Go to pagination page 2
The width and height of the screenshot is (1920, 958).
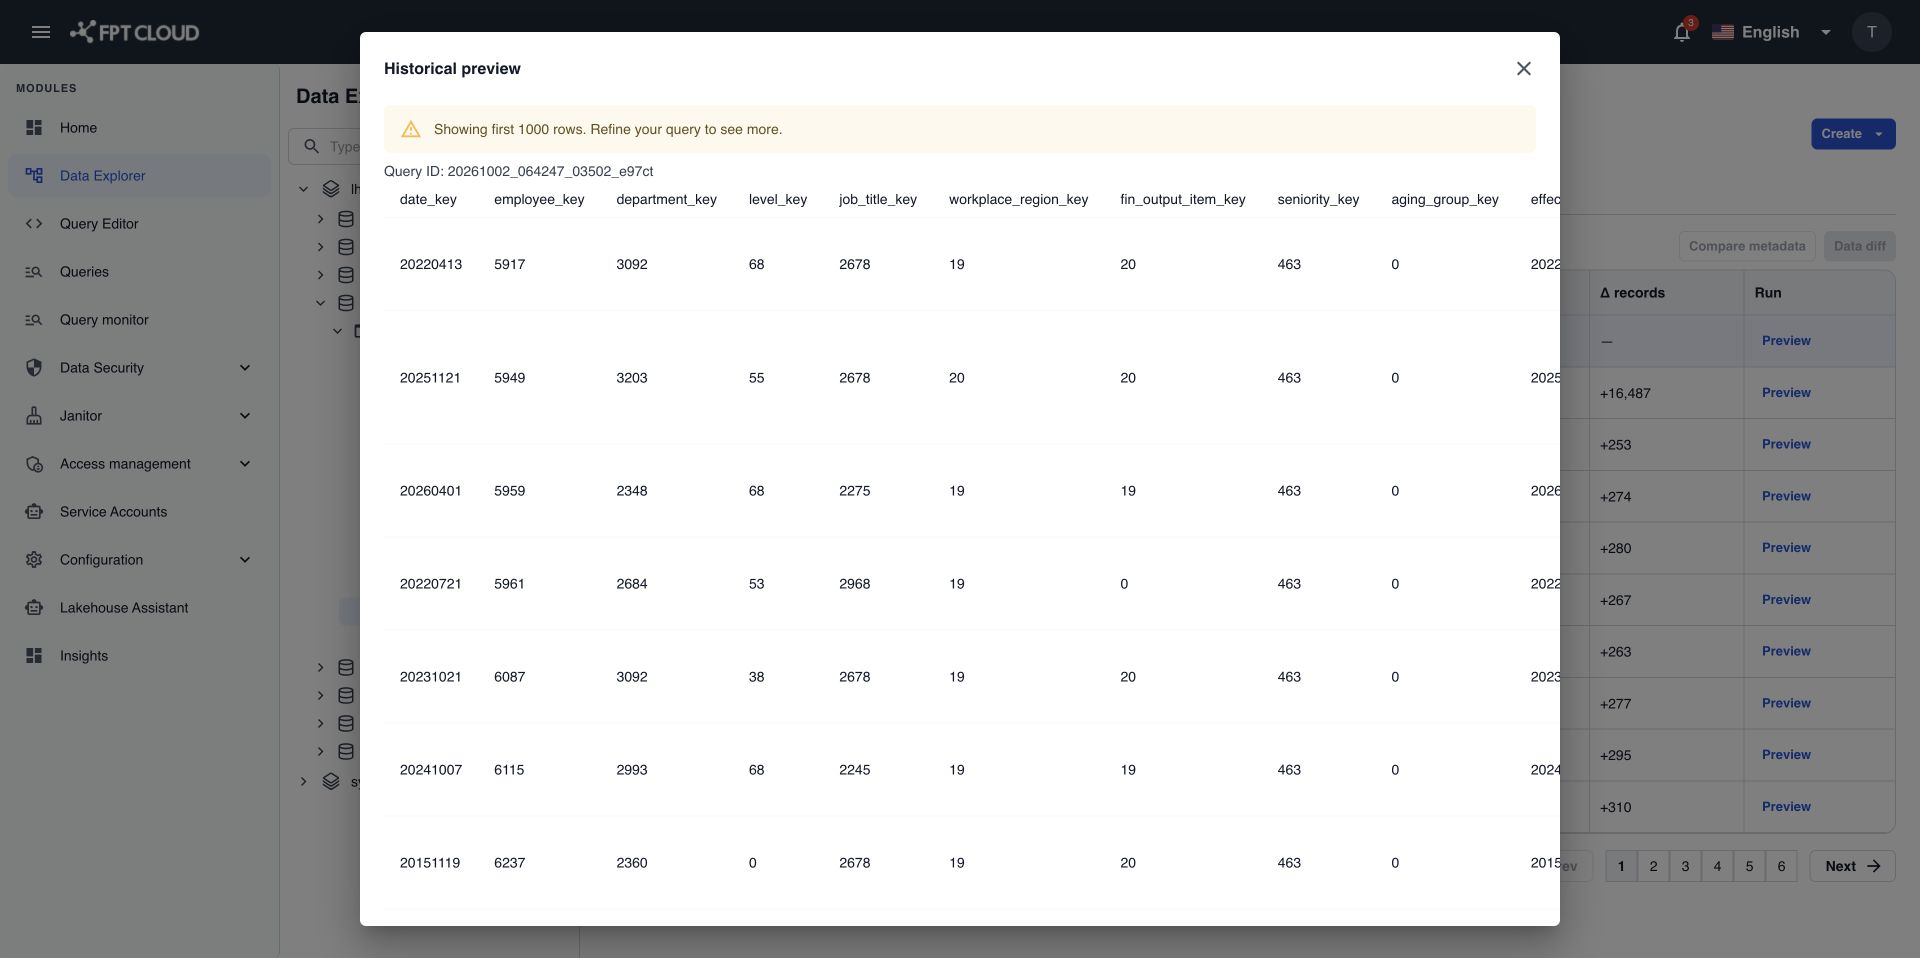[1653, 866]
